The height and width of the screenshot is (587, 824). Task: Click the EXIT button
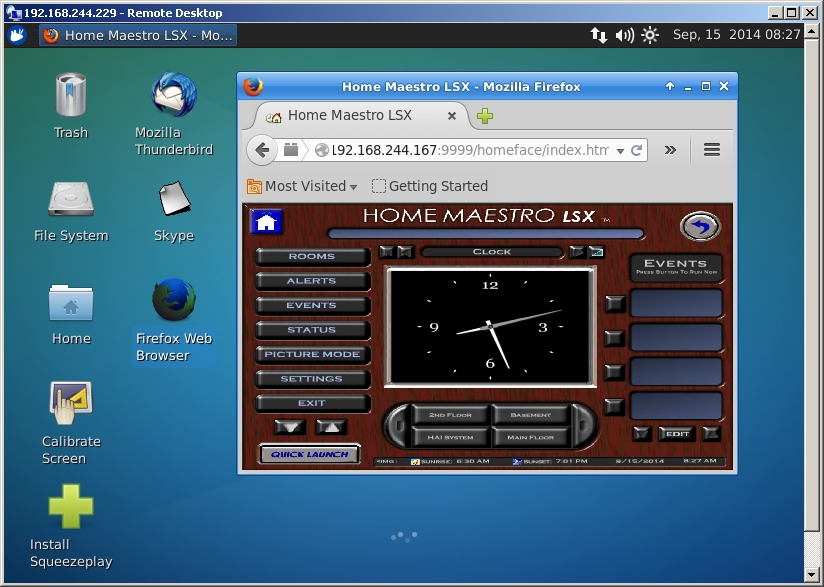point(312,403)
